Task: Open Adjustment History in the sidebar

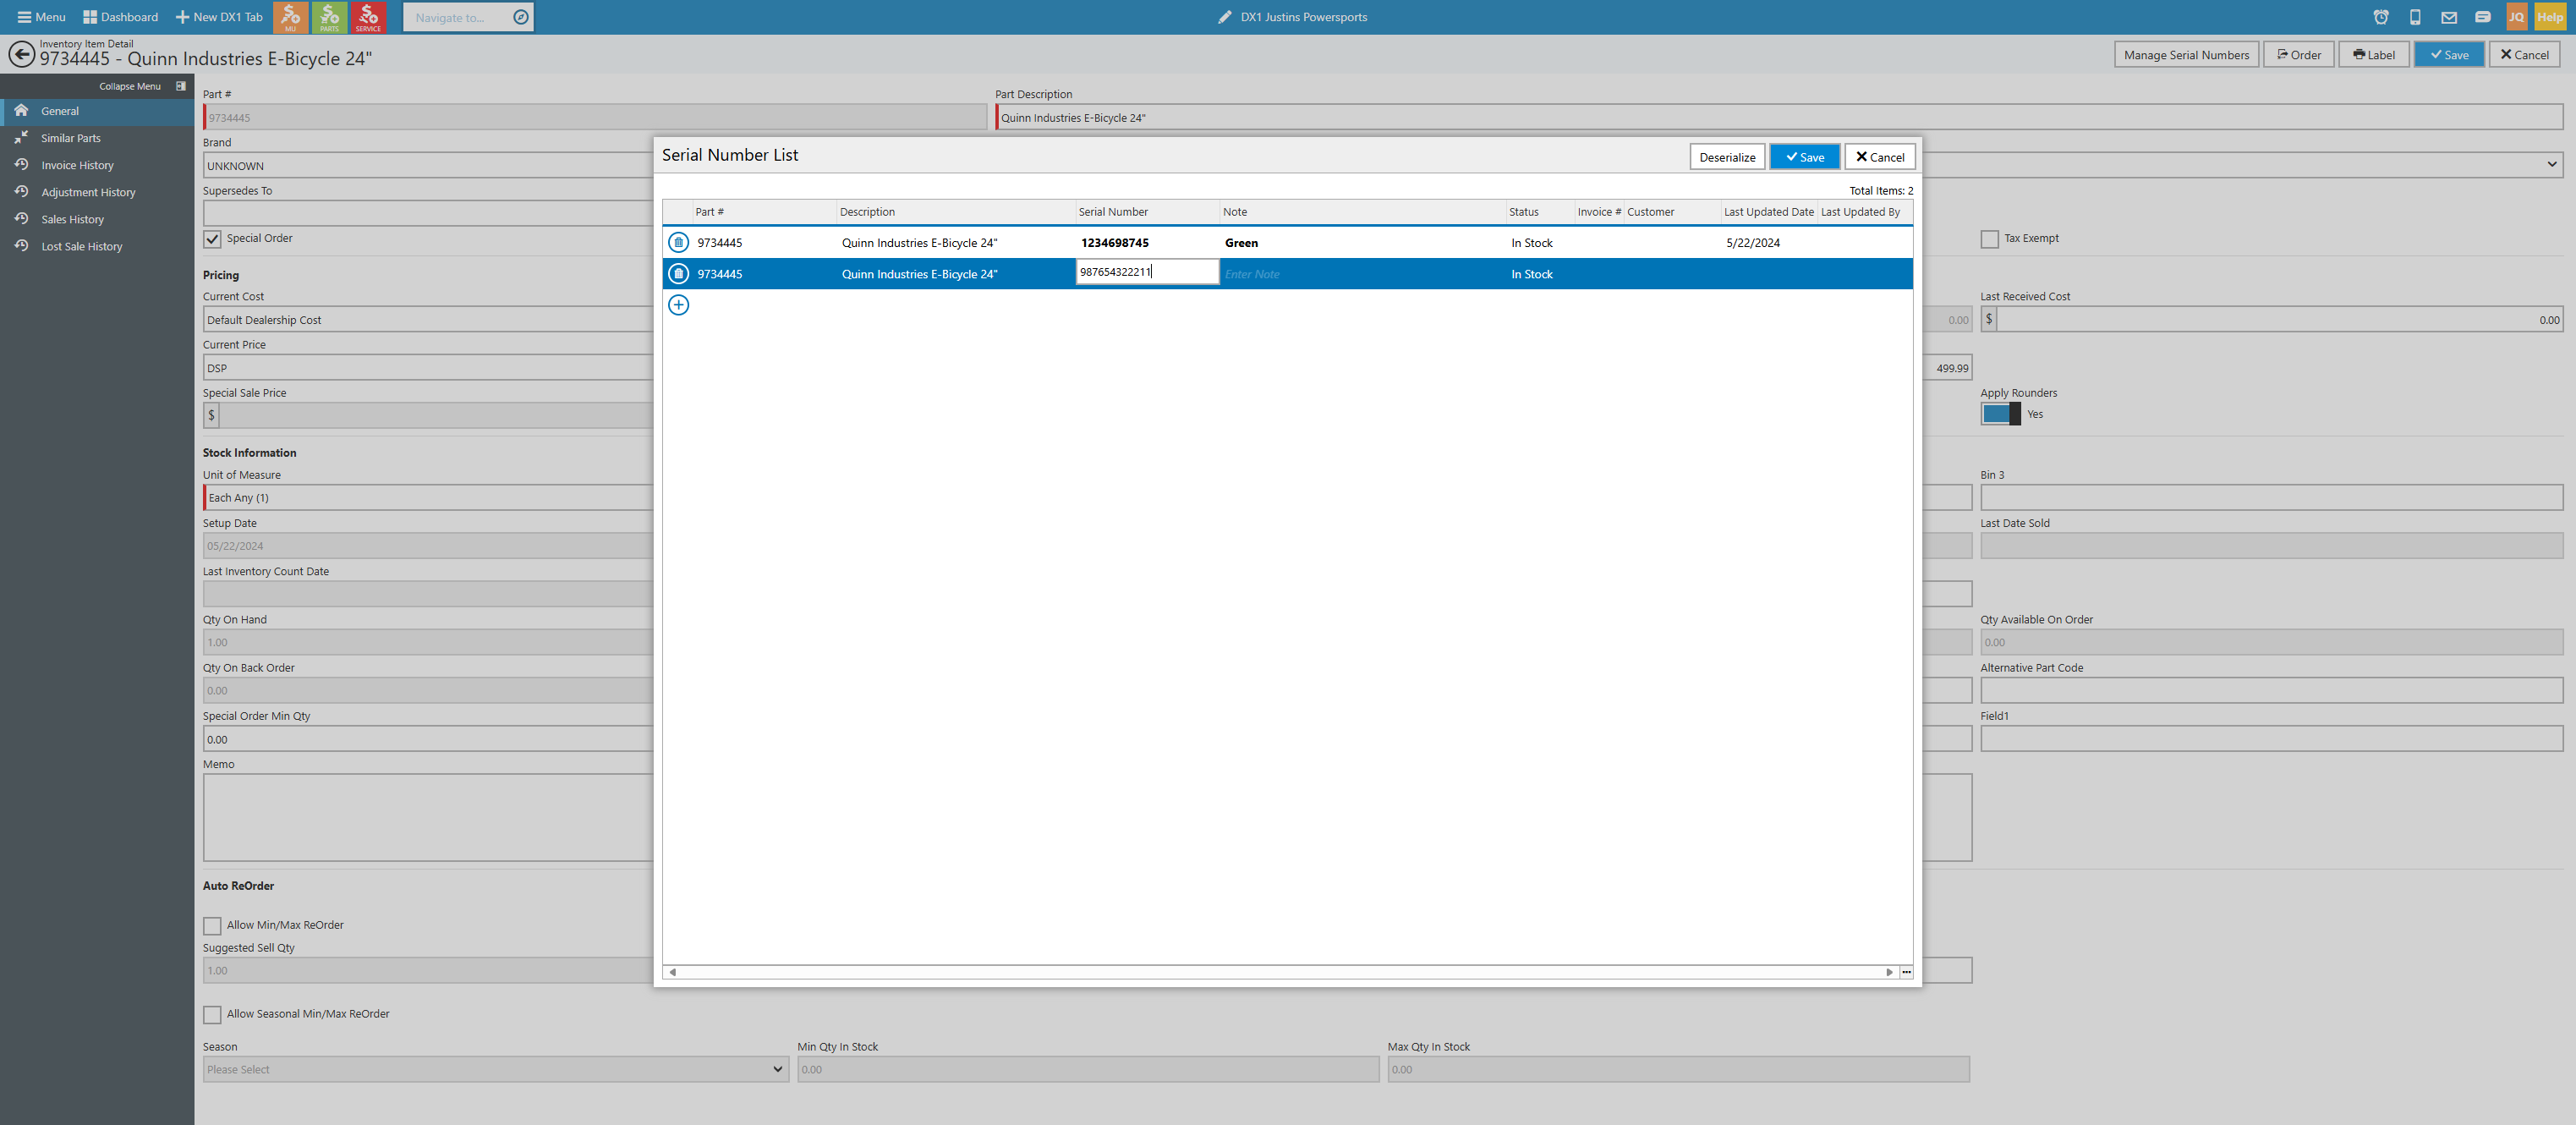Action: pyautogui.click(x=97, y=192)
